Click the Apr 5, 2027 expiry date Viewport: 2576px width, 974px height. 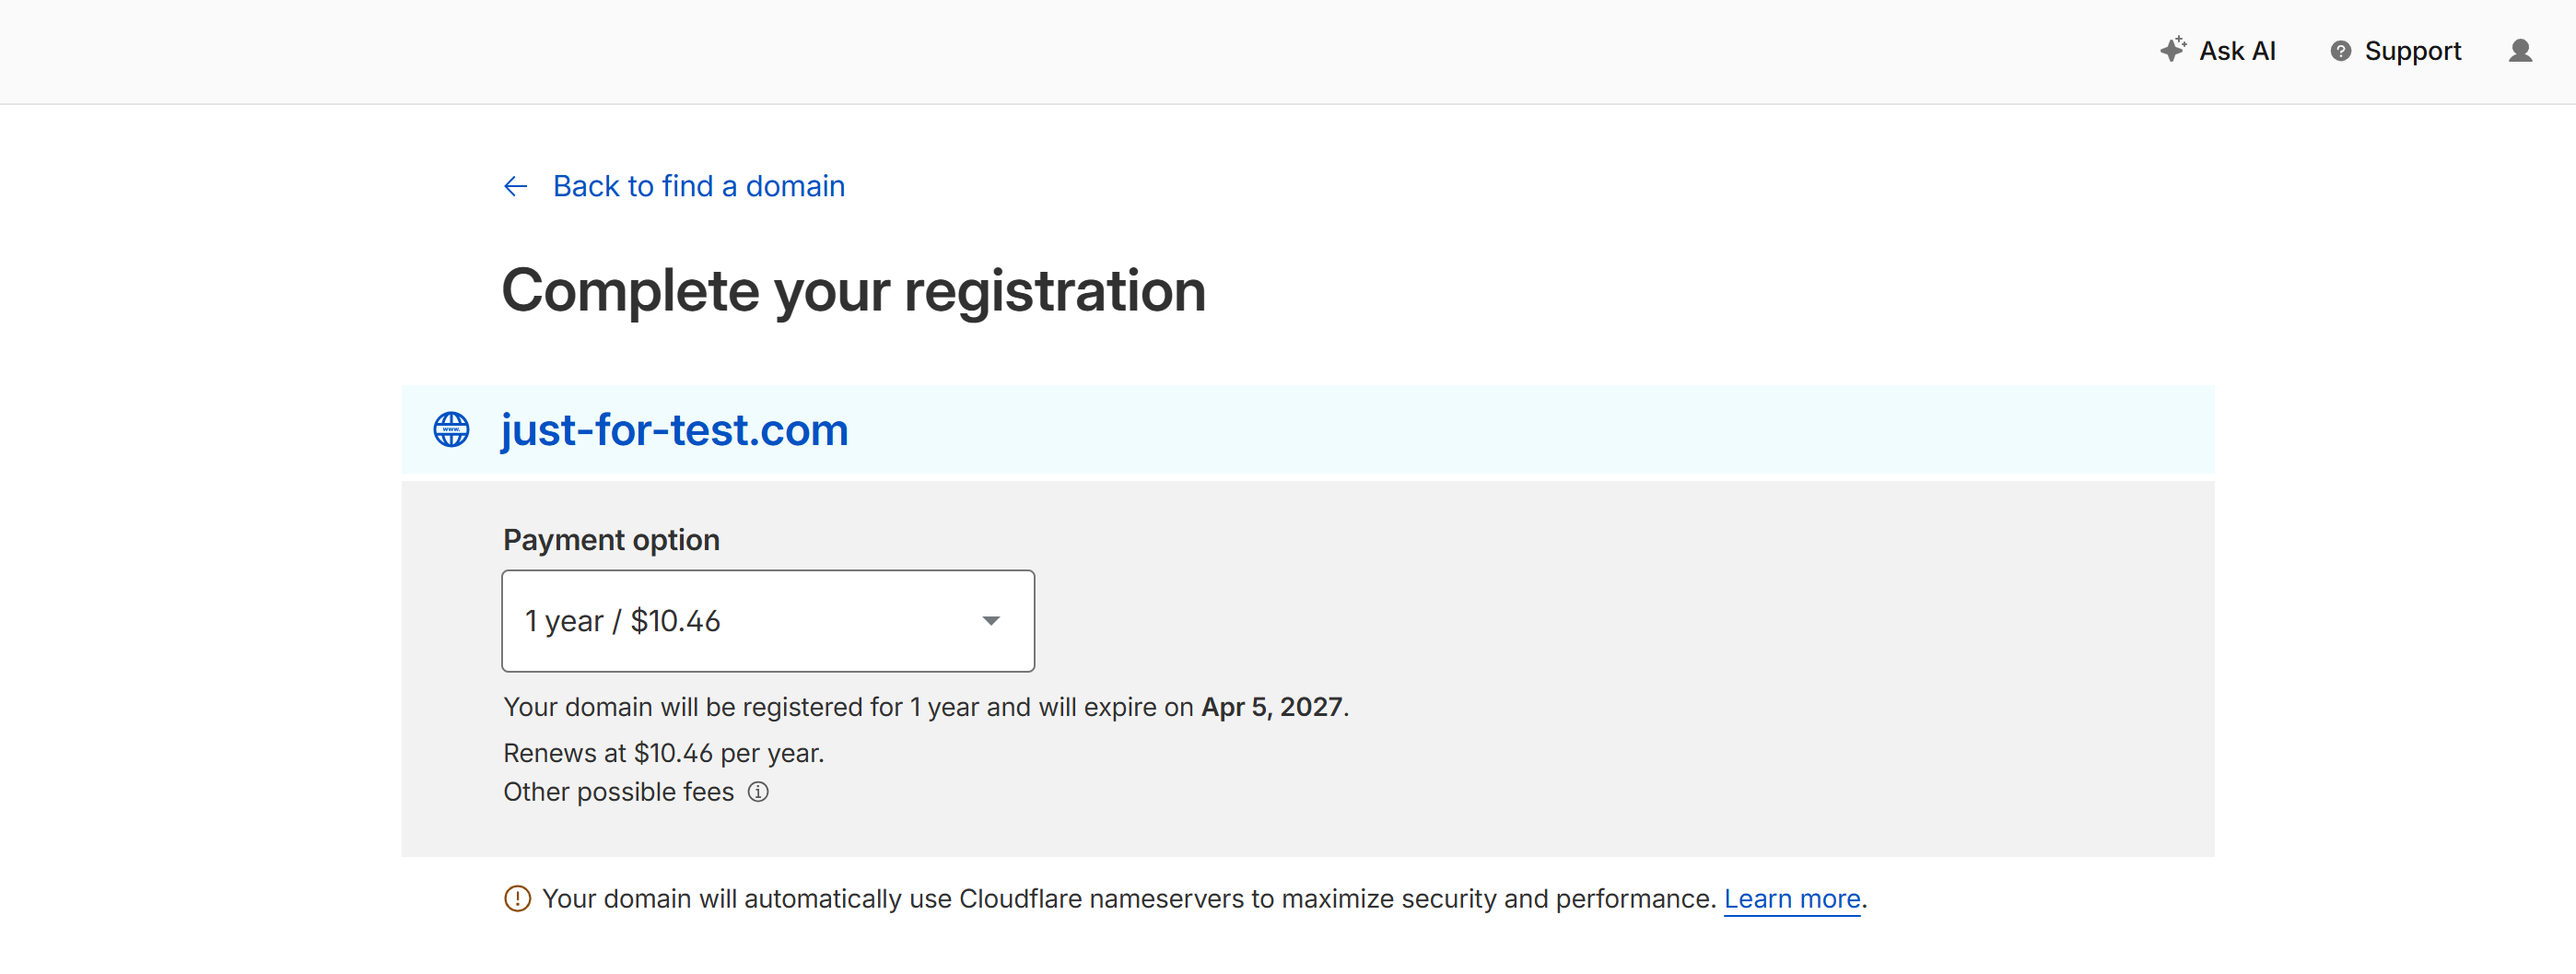(x=1271, y=707)
